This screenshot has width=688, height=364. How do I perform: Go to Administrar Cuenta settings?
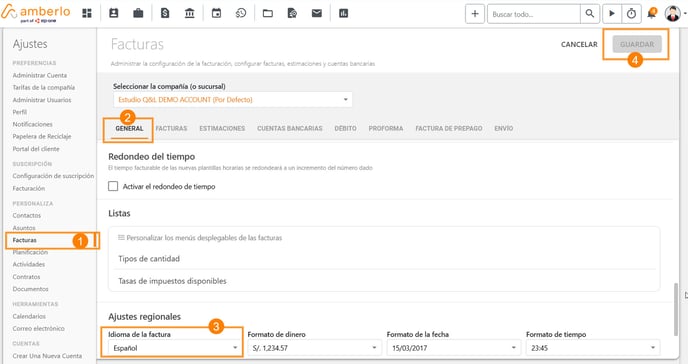click(x=40, y=75)
